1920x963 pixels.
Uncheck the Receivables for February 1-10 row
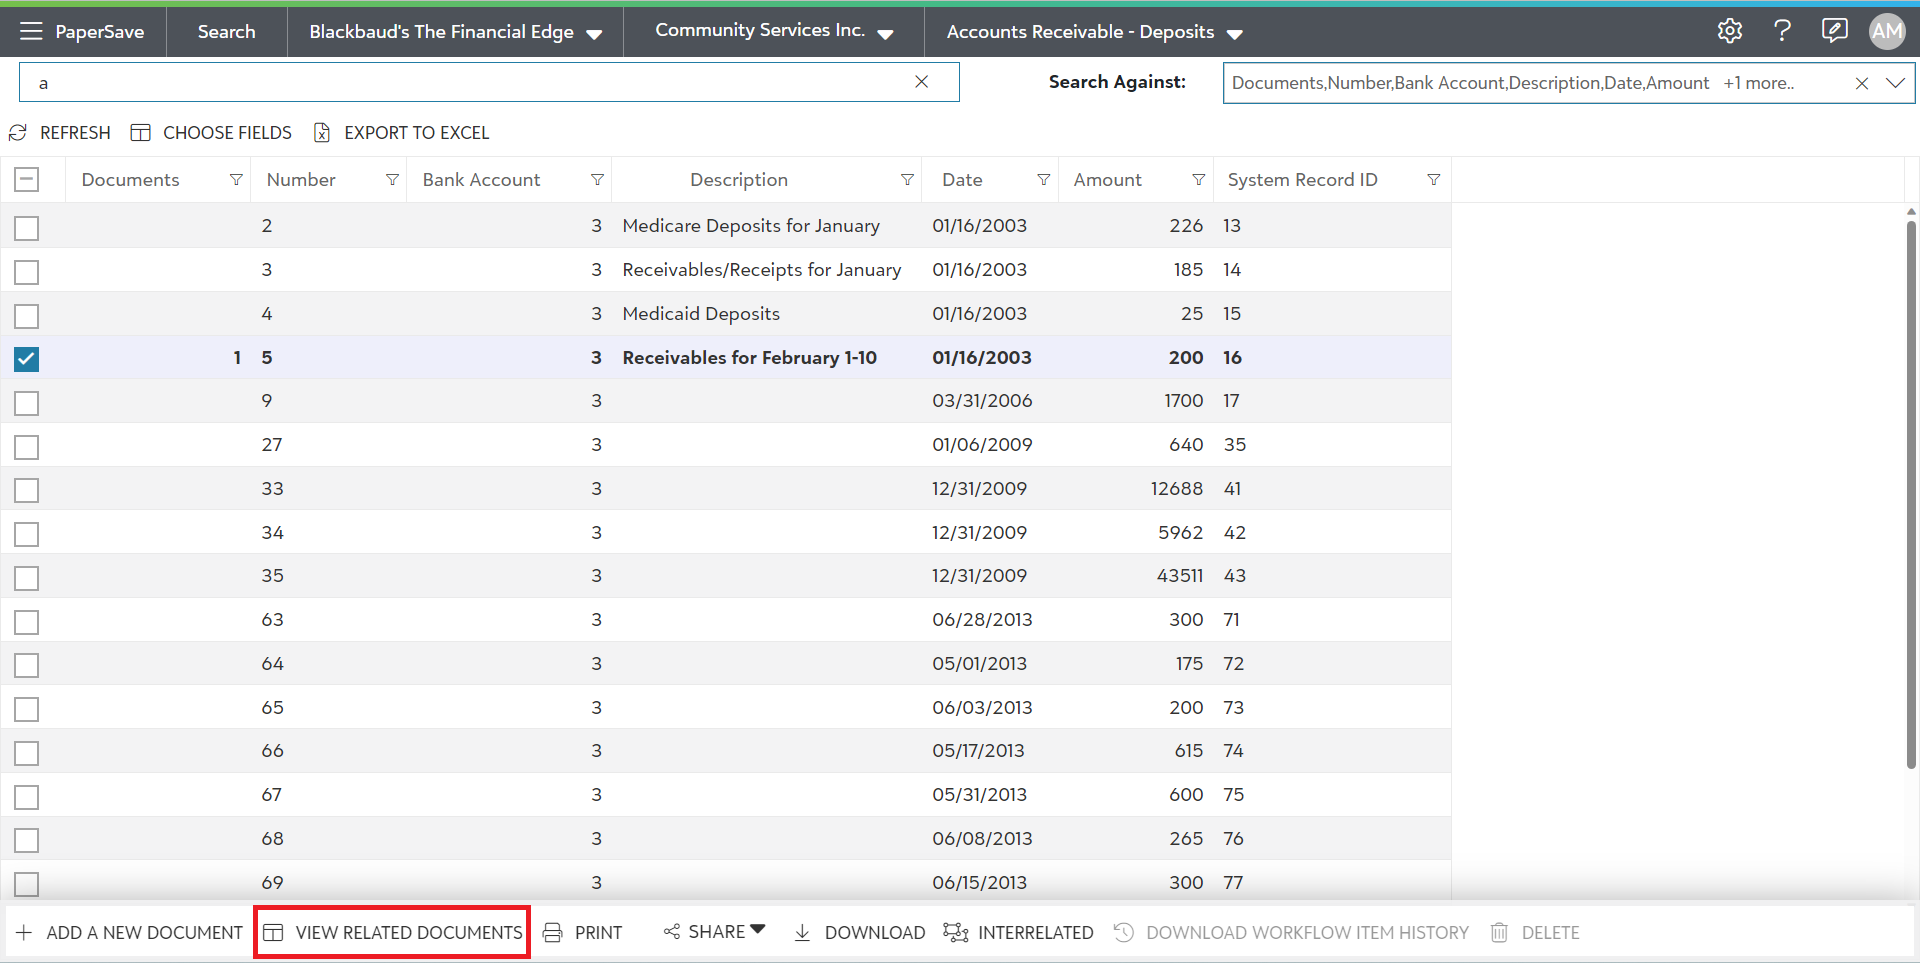point(27,359)
